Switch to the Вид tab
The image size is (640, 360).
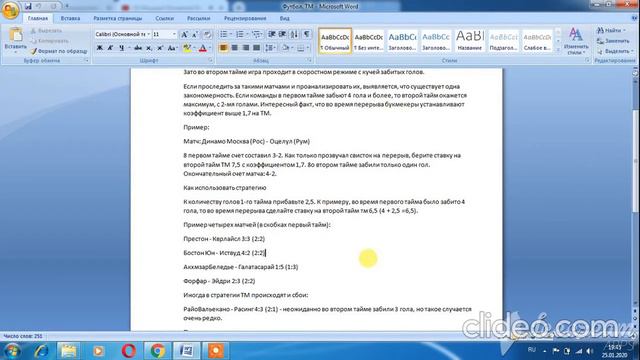coord(284,18)
